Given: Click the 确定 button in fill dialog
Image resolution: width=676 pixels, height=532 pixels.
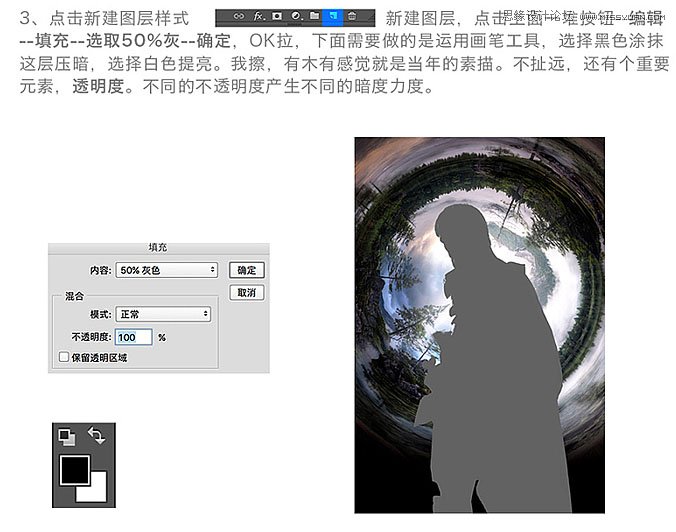Looking at the screenshot, I should [x=247, y=270].
